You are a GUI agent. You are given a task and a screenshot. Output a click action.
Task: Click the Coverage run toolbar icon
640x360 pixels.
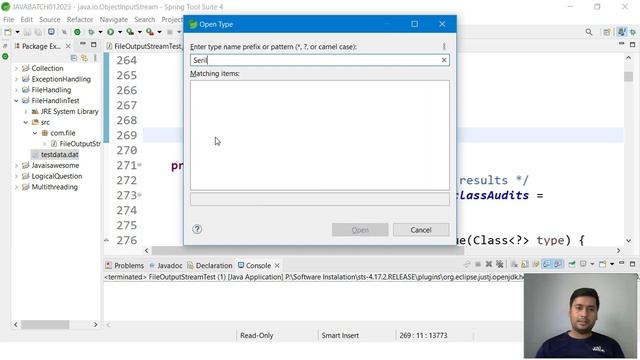point(130,32)
